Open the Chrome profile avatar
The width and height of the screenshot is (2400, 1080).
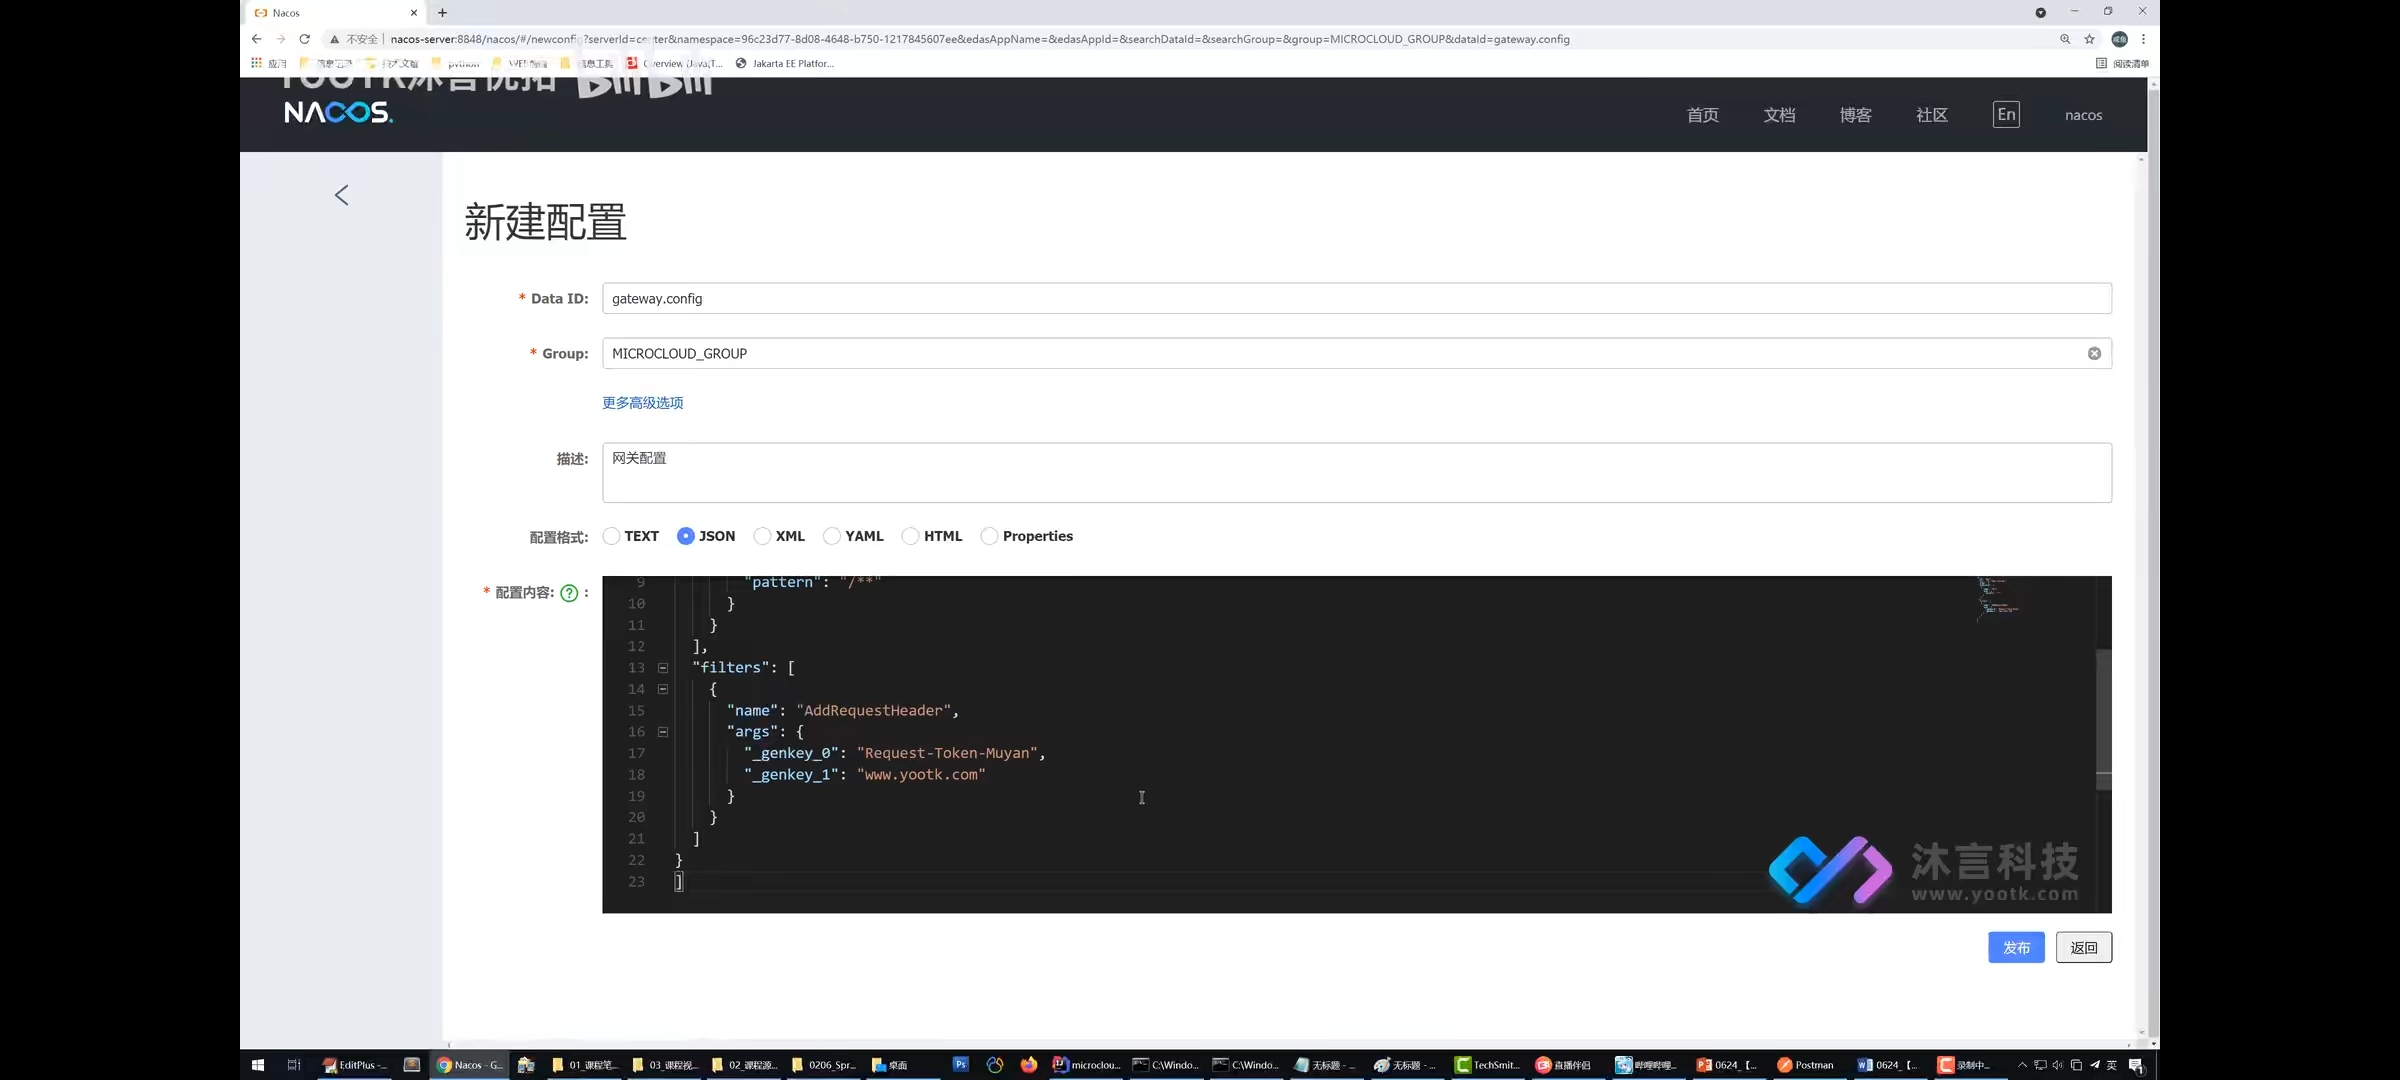tap(2119, 39)
